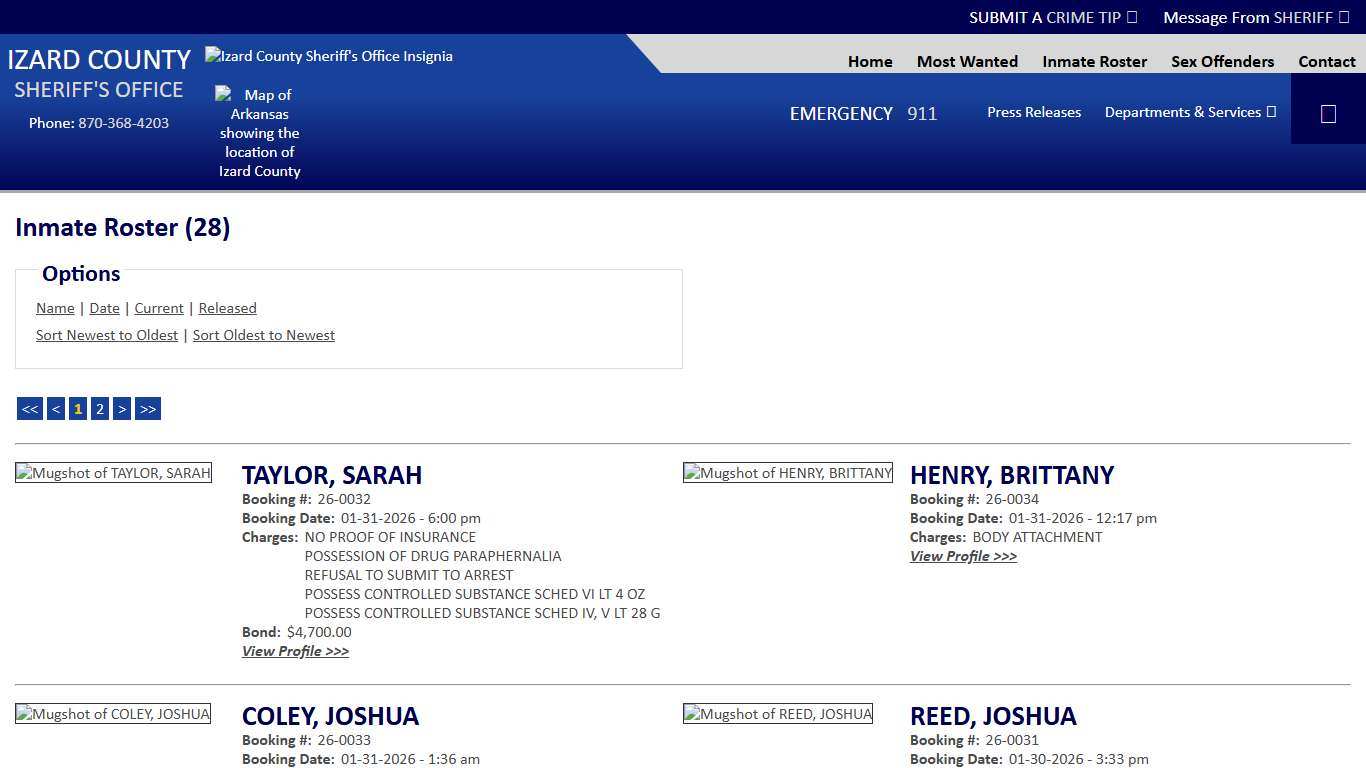View profile of HENRY, BRITTANY
Image resolution: width=1366 pixels, height=768 pixels.
point(962,556)
